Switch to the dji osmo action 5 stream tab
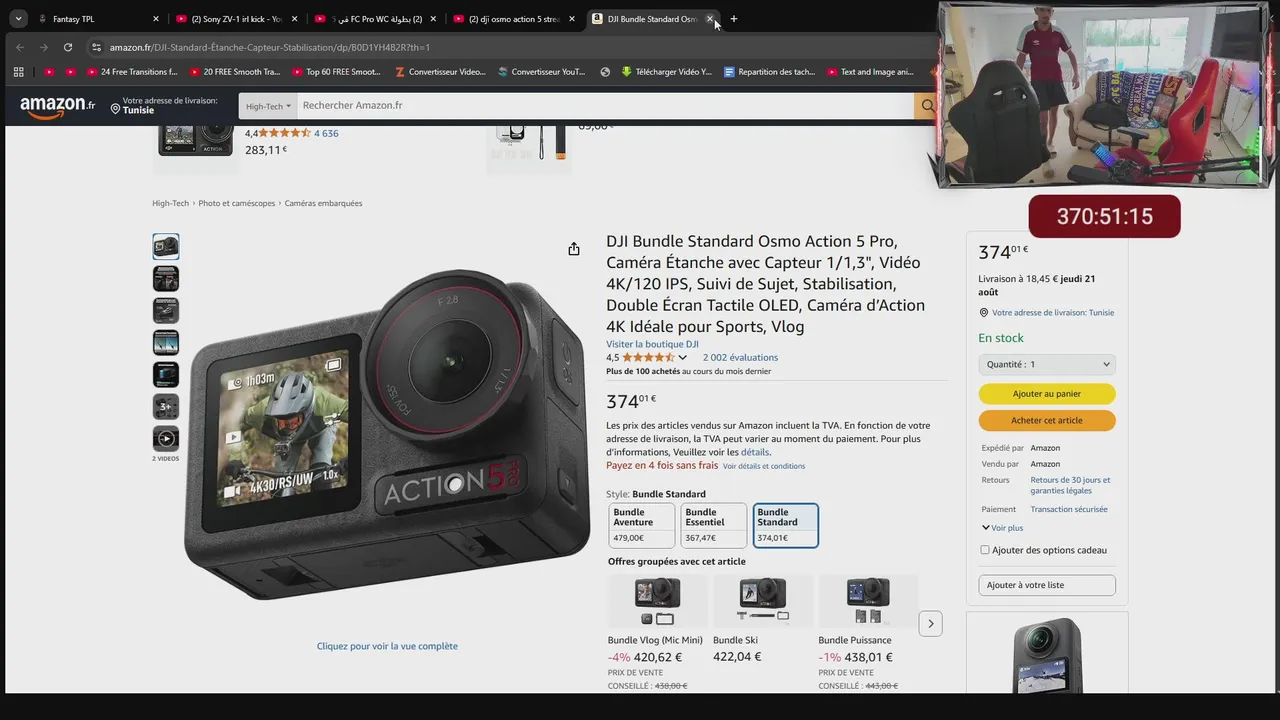The image size is (1280, 720). (x=514, y=19)
